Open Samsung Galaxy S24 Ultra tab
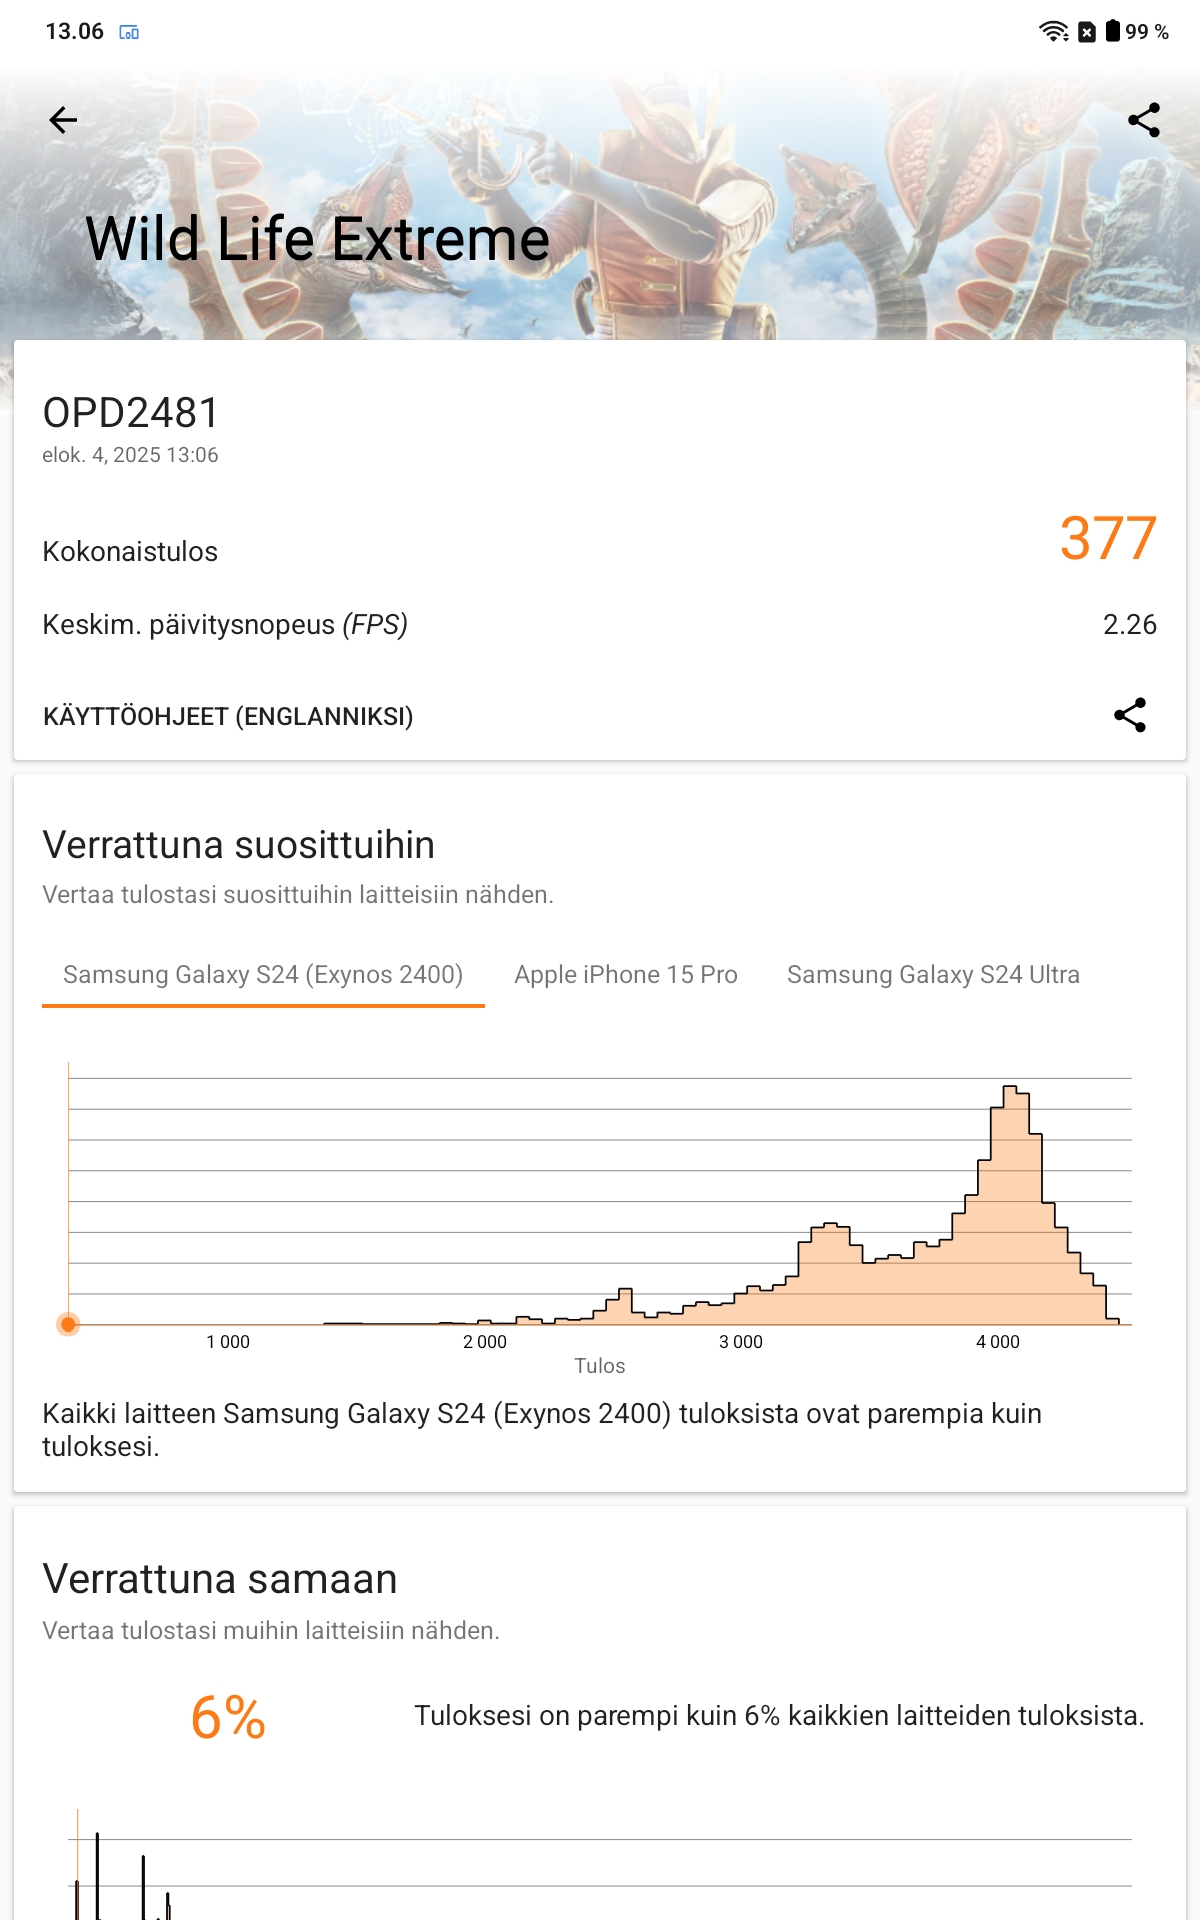The height and width of the screenshot is (1920, 1200). click(x=933, y=975)
